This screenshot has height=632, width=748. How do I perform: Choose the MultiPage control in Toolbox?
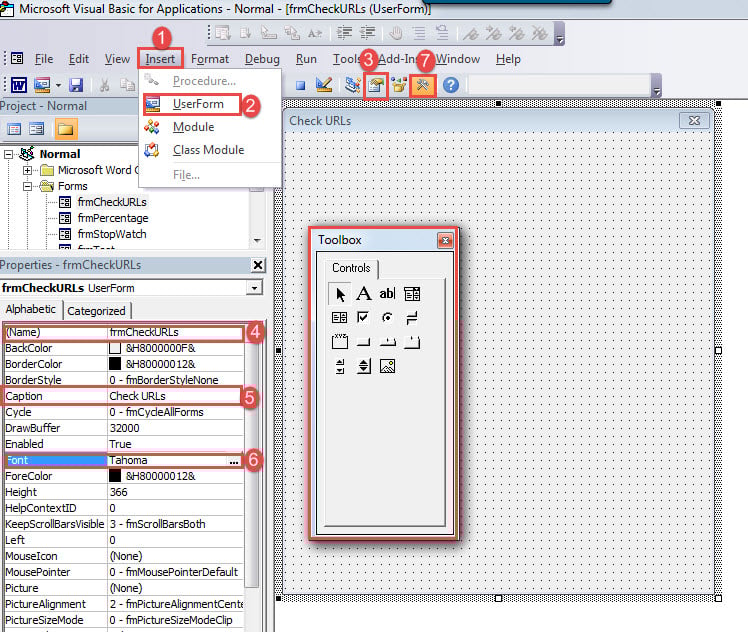412,342
